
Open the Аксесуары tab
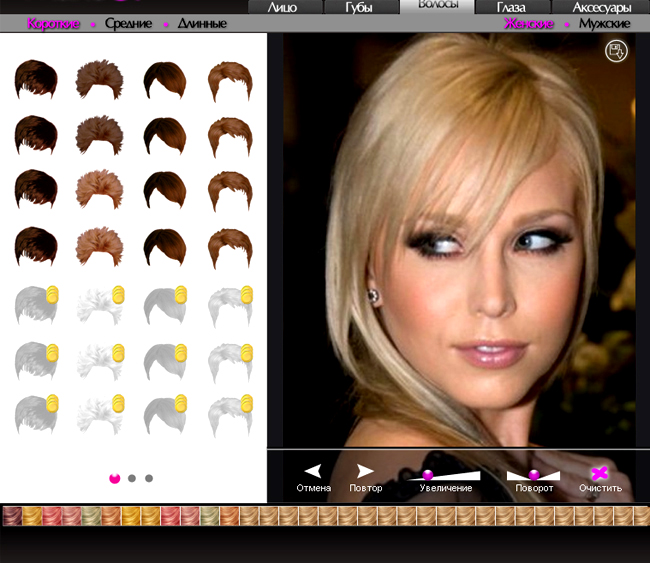click(x=601, y=7)
